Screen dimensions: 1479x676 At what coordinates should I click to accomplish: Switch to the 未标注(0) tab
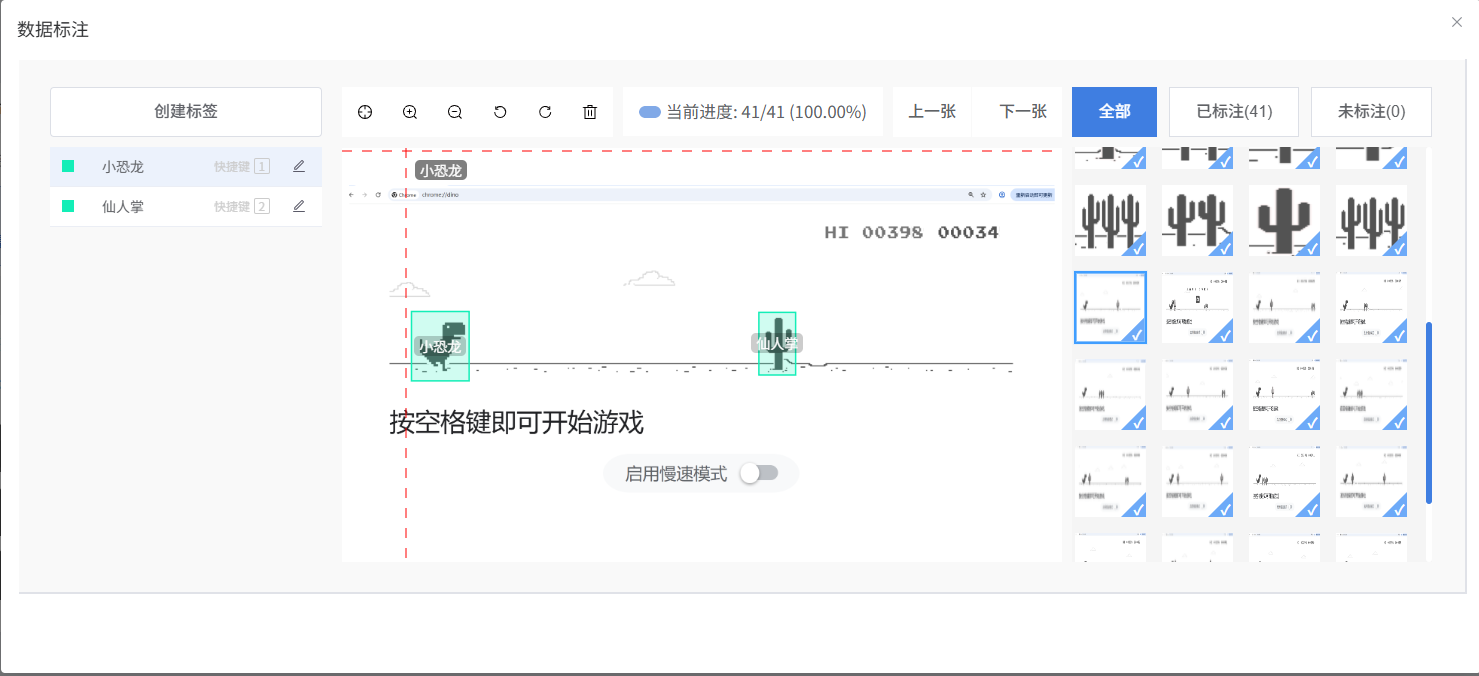1371,112
